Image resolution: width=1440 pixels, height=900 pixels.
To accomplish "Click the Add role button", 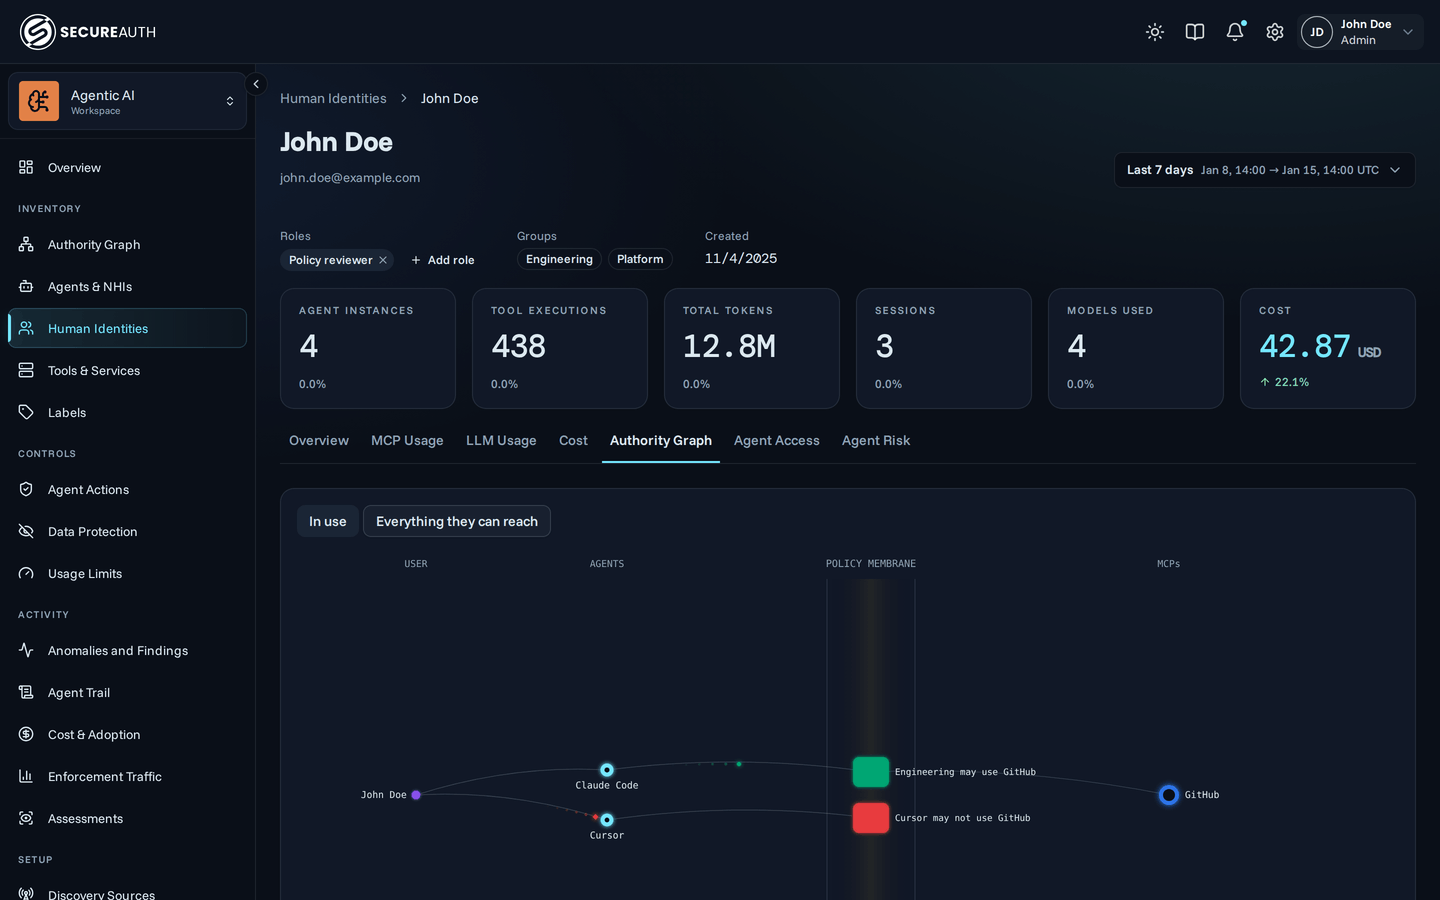I will pos(443,260).
